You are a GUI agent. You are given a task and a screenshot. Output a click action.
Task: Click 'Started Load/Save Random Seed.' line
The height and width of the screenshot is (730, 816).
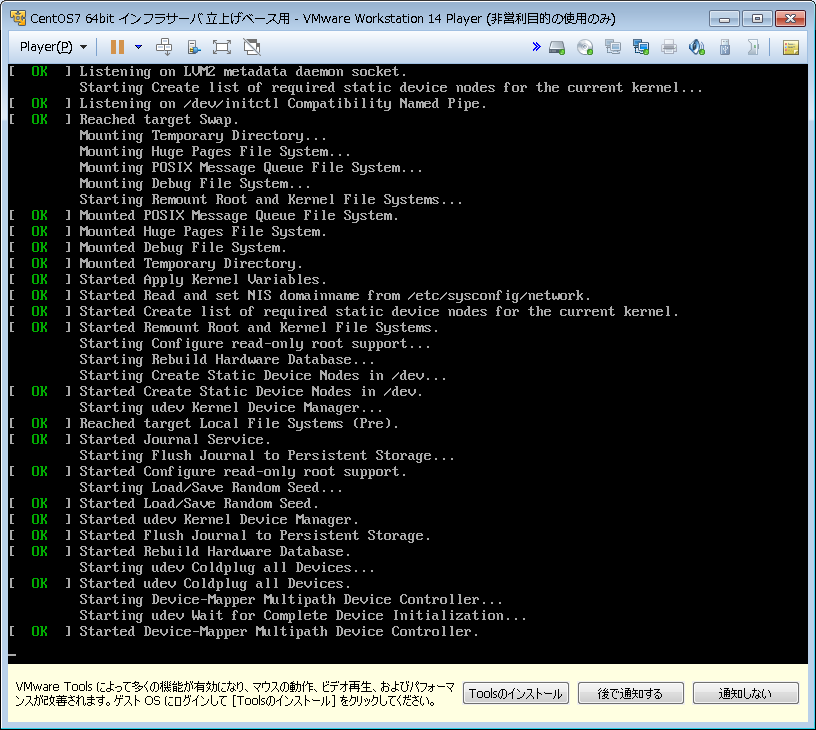pyautogui.click(x=199, y=504)
